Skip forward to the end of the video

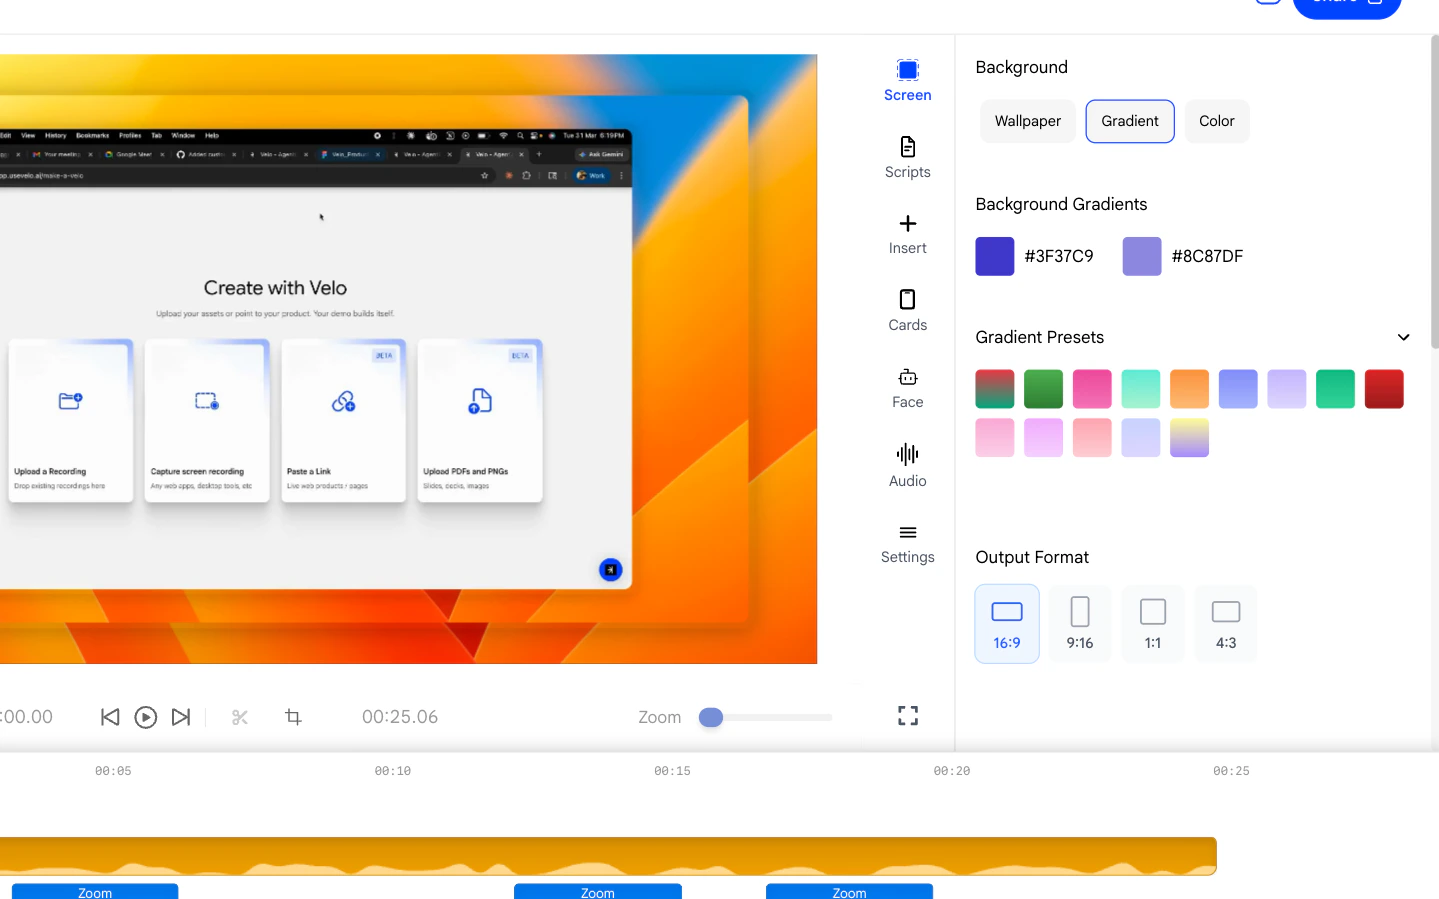[x=181, y=717]
